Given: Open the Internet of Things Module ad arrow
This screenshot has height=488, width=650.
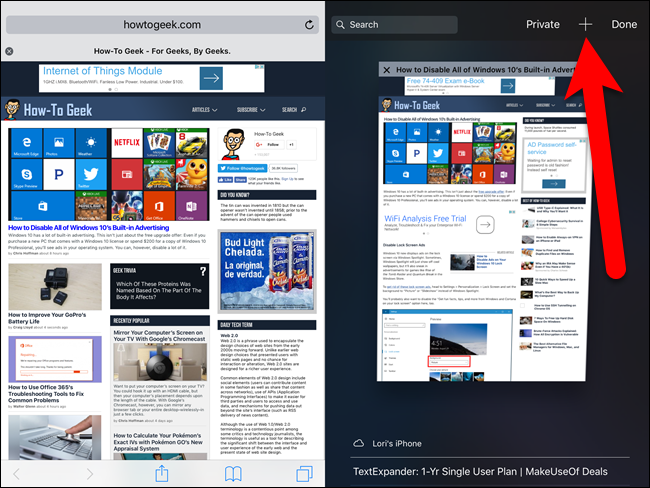Looking at the screenshot, I should 211,78.
